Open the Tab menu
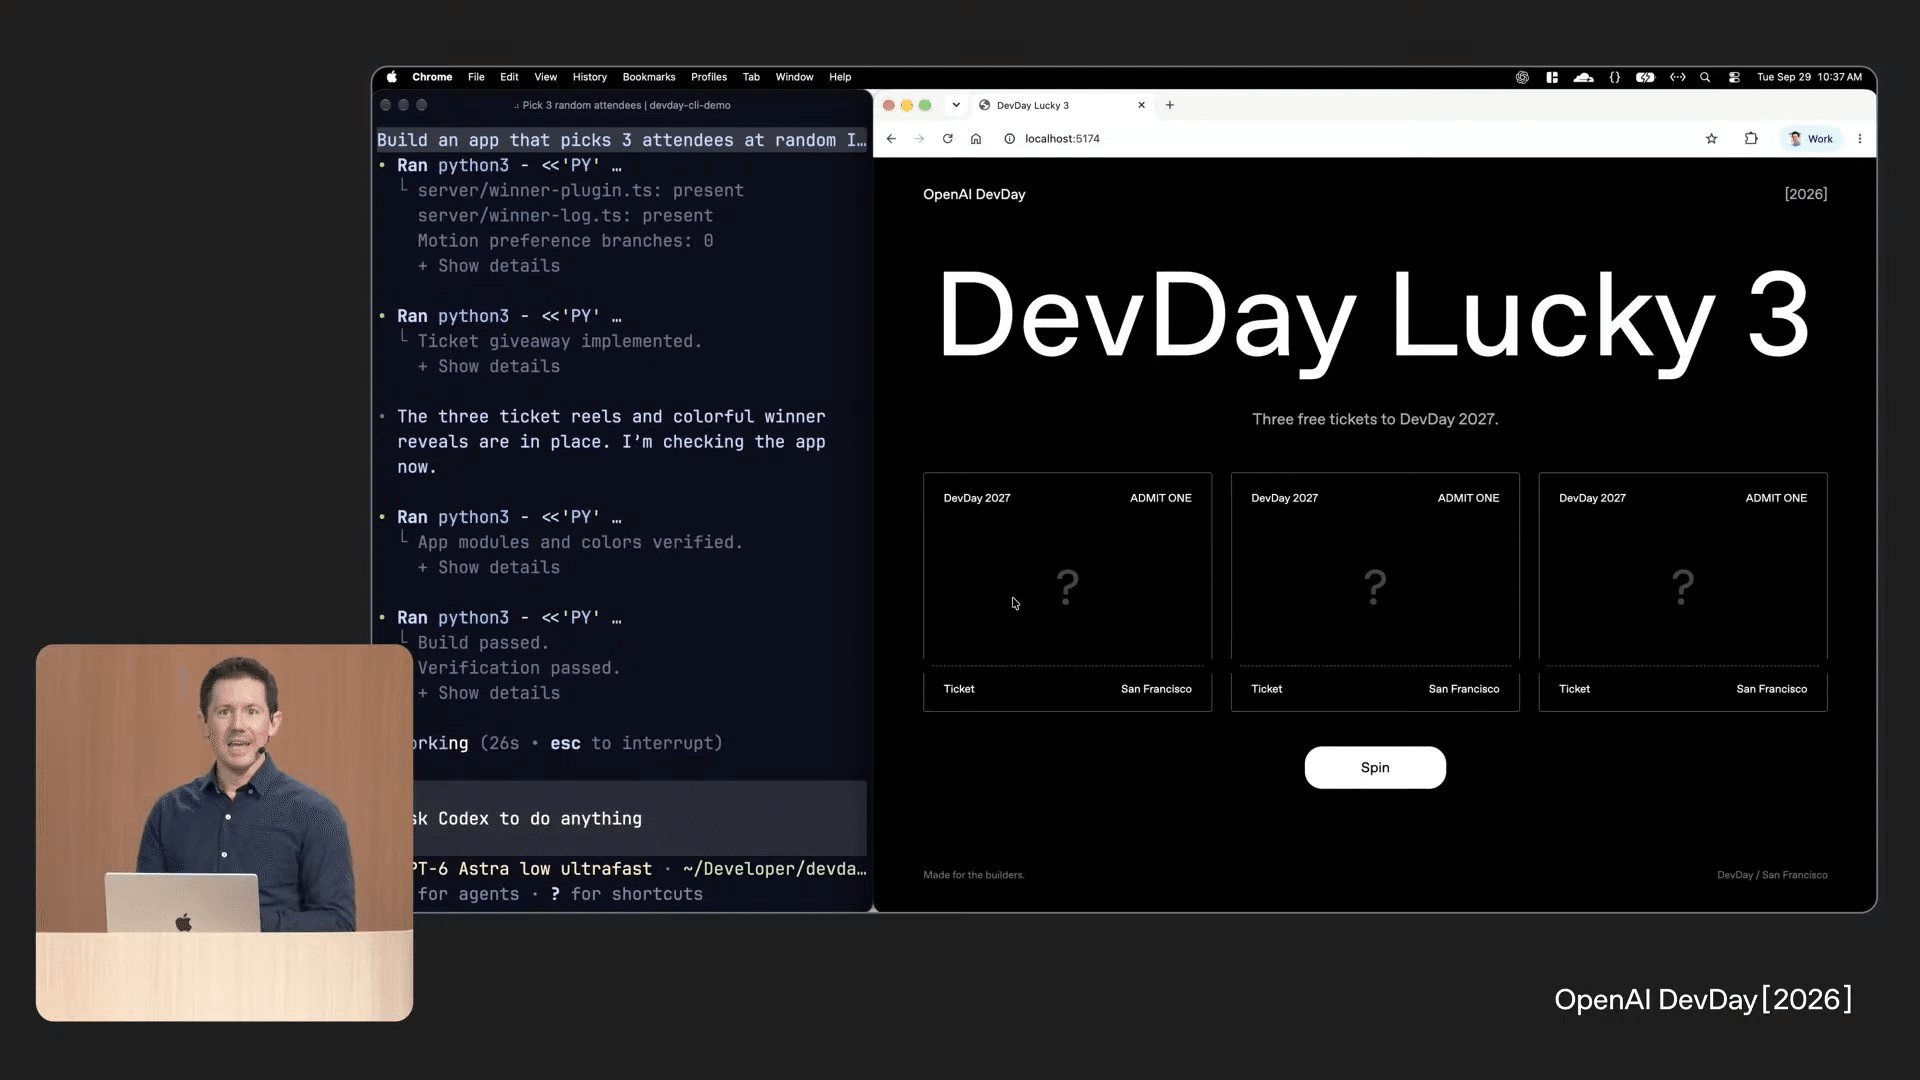The image size is (1920, 1080). click(751, 77)
